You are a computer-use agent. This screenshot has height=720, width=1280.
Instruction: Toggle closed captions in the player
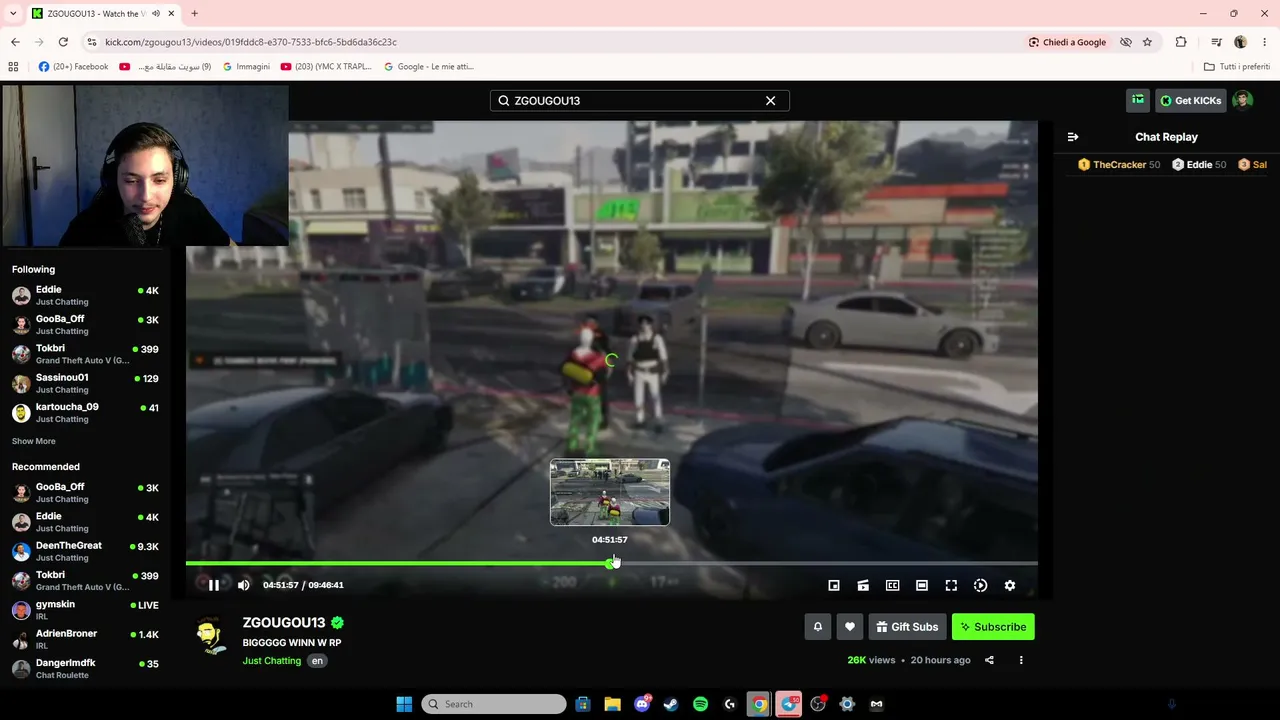click(892, 585)
